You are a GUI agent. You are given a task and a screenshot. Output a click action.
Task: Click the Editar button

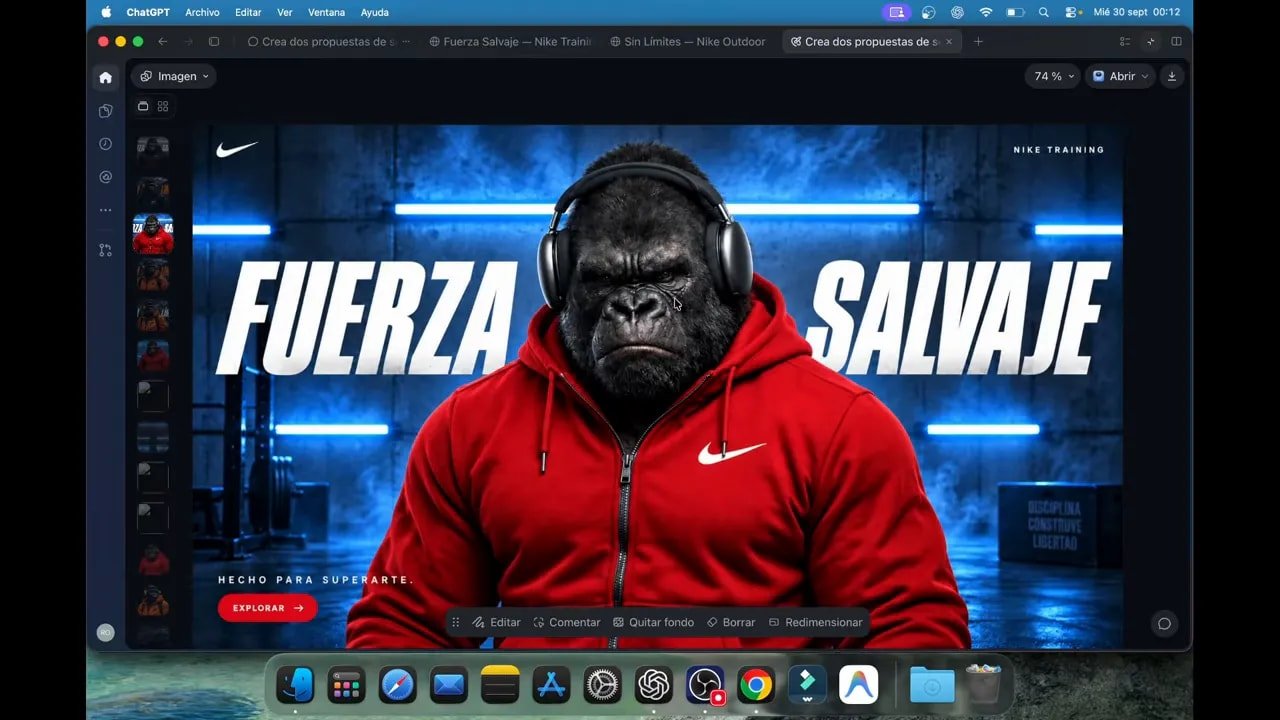tap(496, 622)
